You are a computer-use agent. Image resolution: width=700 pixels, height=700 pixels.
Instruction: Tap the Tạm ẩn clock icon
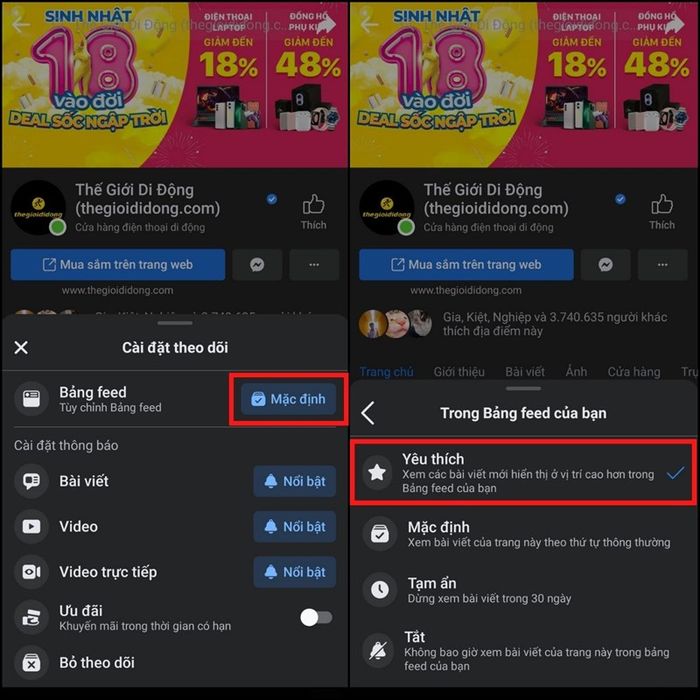point(379,590)
